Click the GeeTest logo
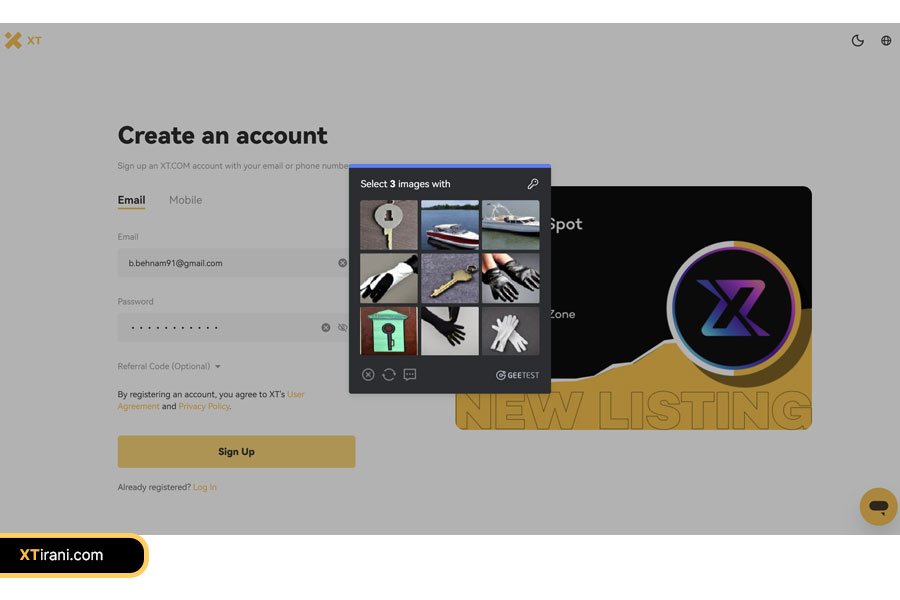This screenshot has width=900, height=600. tap(517, 375)
